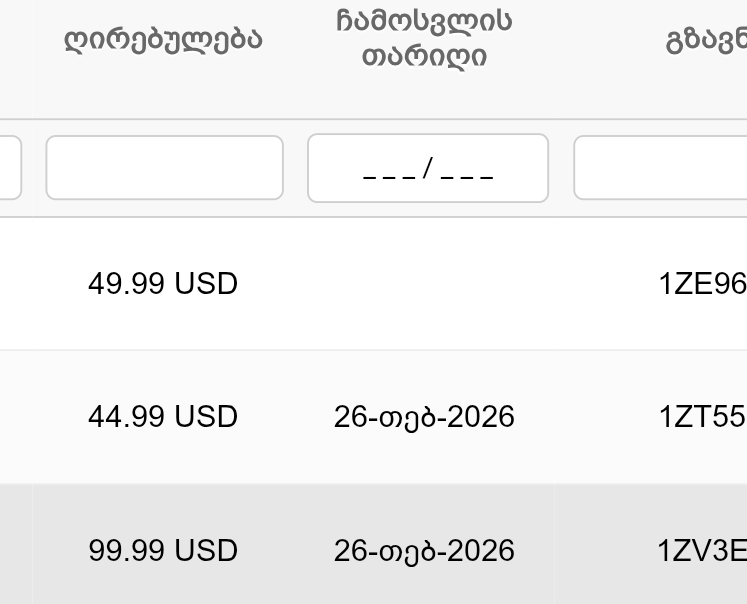Click the arrival date filter input
747x604 pixels.
coord(428,168)
